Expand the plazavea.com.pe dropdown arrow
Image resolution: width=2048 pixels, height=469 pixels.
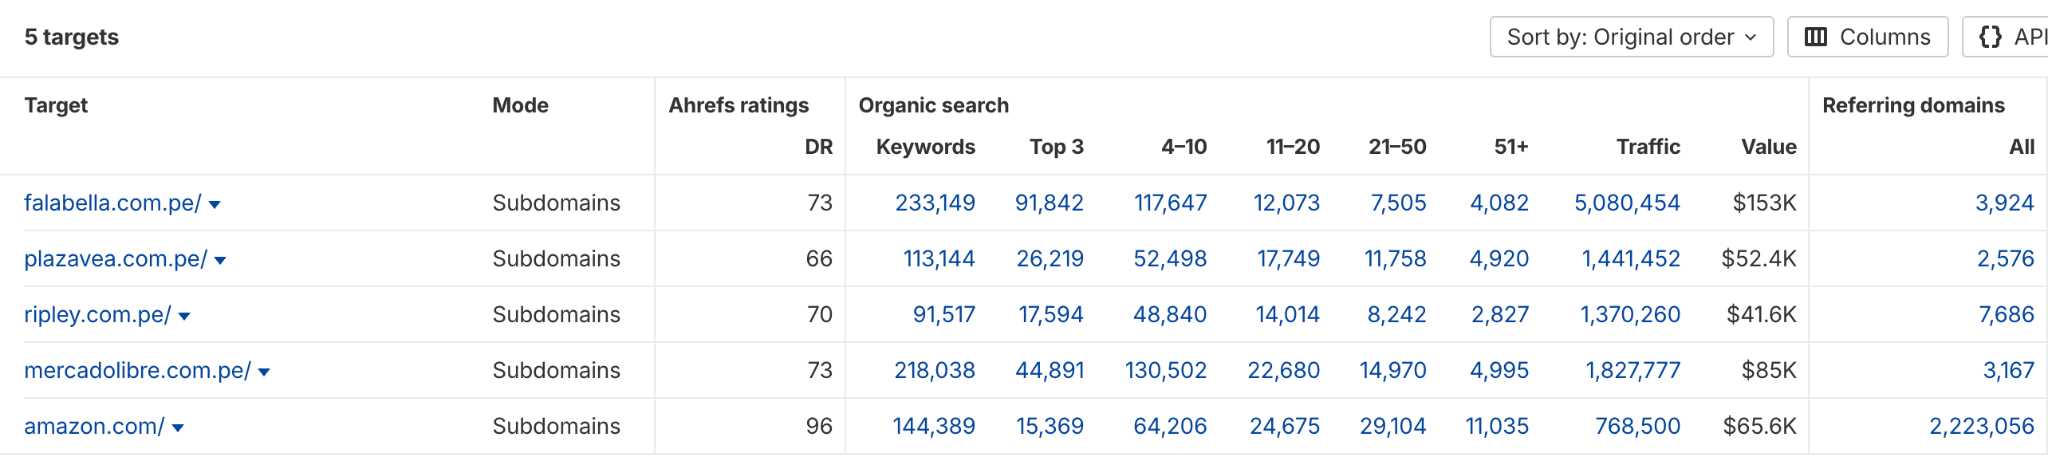[220, 260]
